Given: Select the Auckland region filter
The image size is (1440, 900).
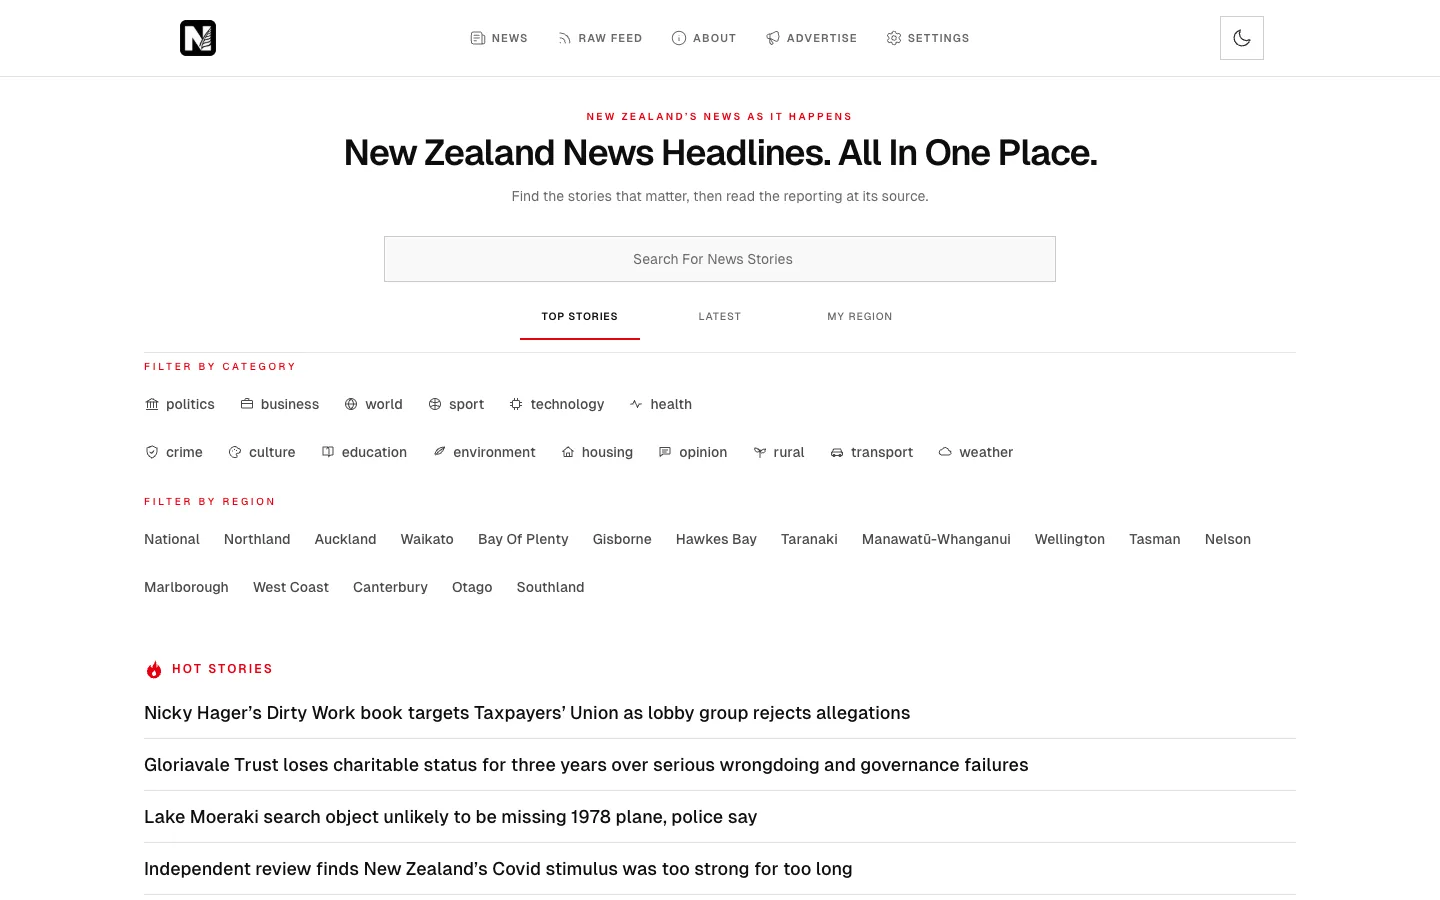Looking at the screenshot, I should [x=346, y=539].
